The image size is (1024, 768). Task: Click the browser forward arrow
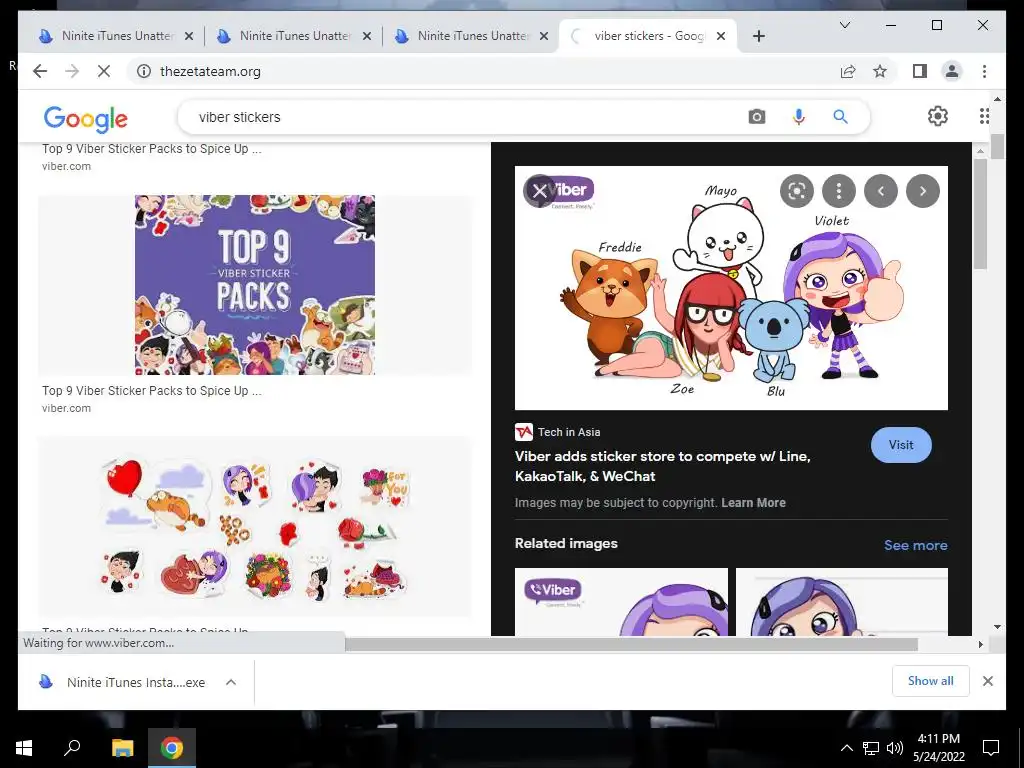pos(72,71)
